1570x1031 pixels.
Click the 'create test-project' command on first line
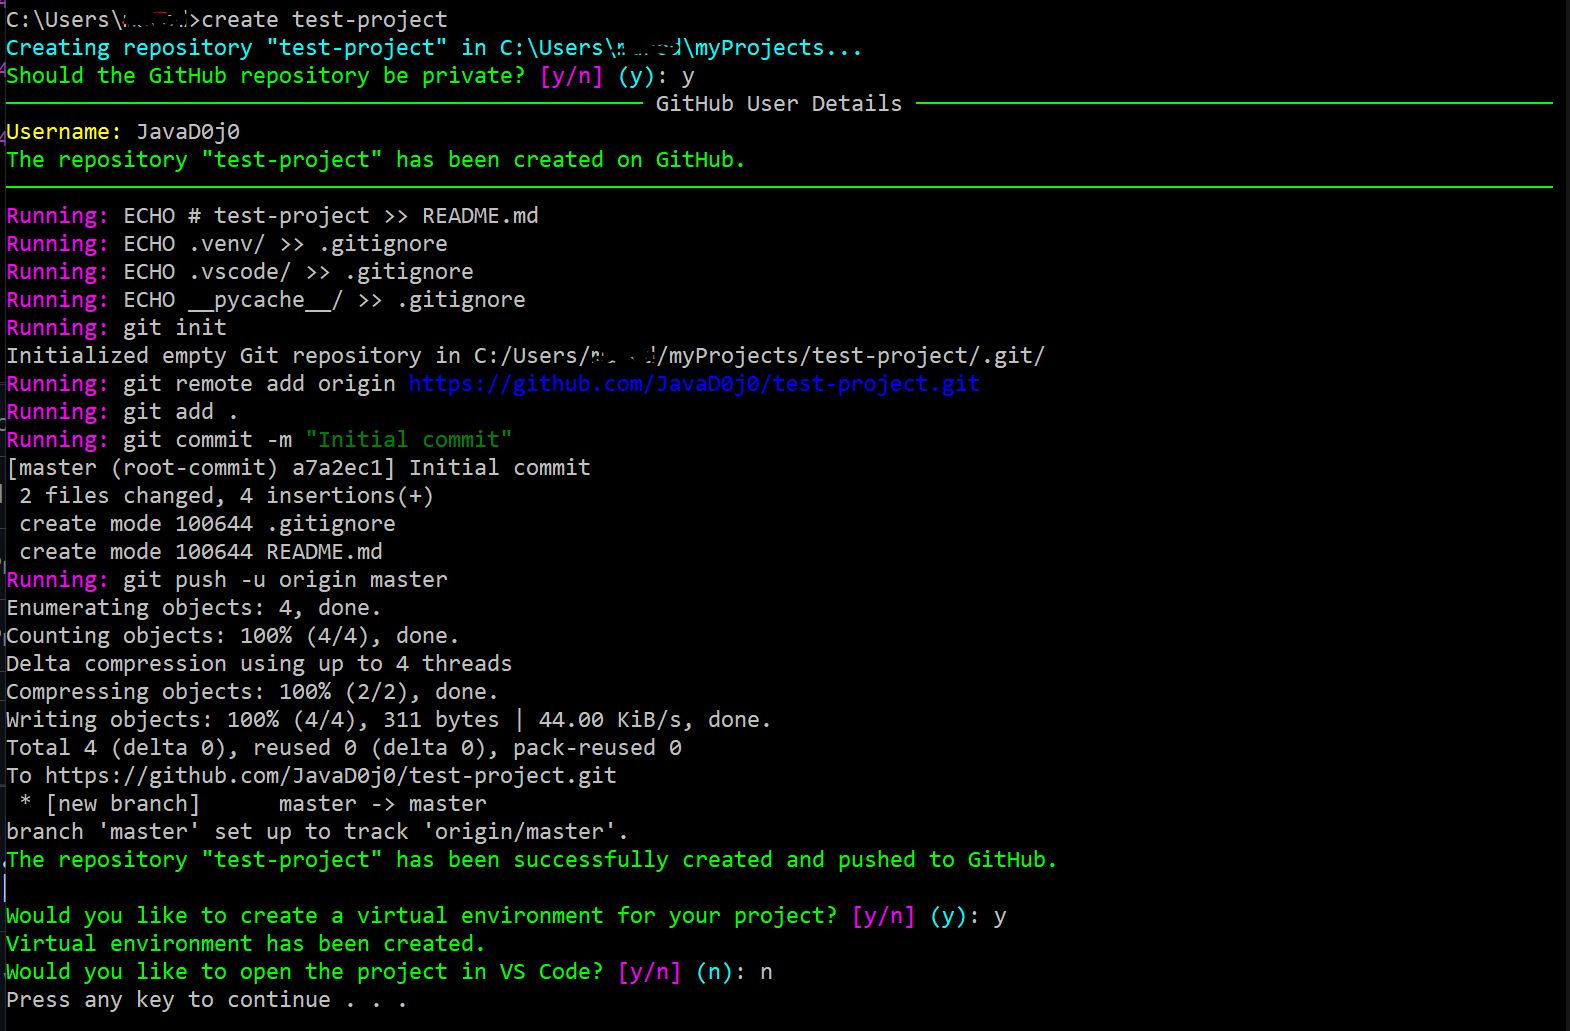coord(324,20)
